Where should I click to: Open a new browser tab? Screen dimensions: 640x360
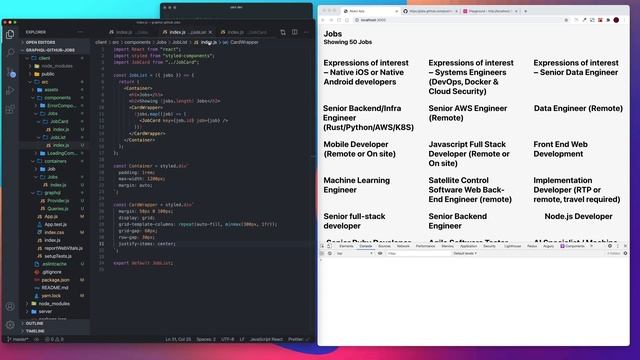coord(525,11)
